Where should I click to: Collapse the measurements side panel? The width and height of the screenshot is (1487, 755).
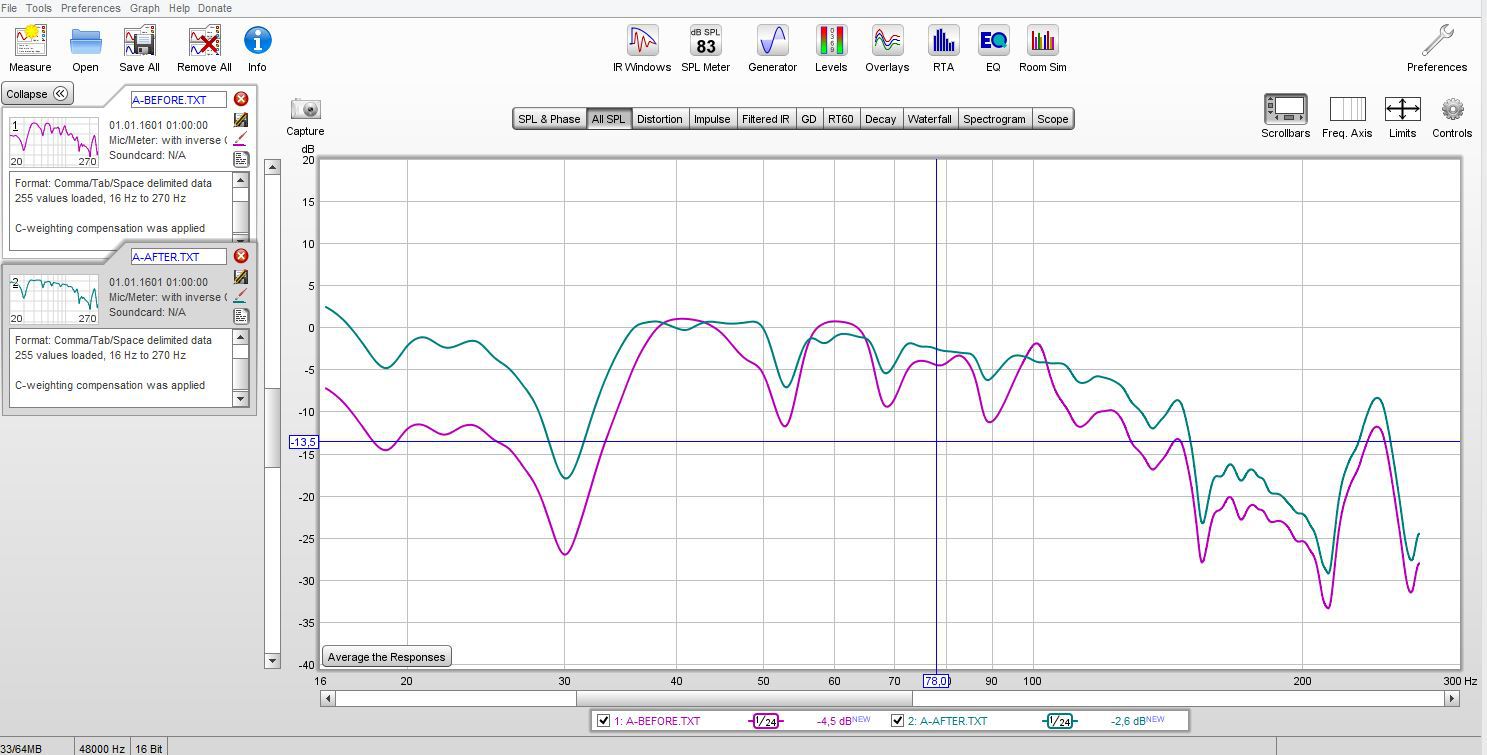[x=37, y=94]
